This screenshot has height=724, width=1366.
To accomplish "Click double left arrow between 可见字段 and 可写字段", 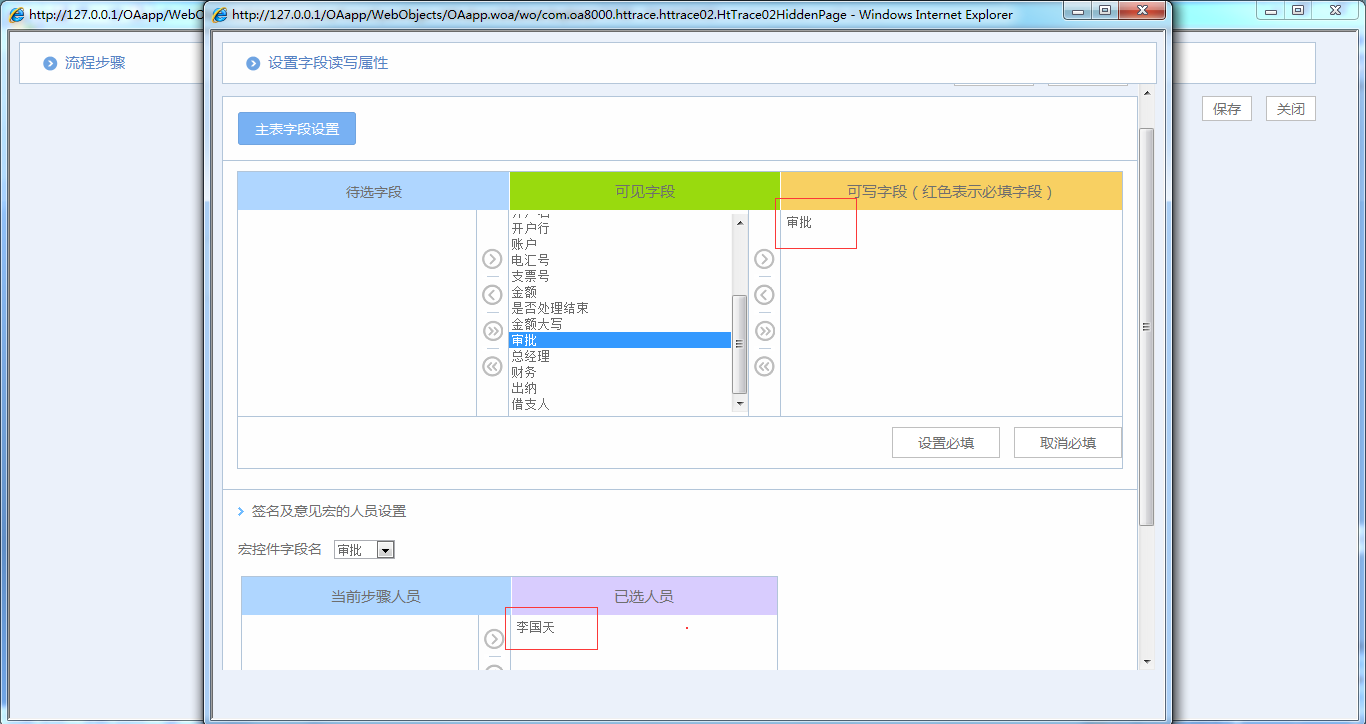I will pyautogui.click(x=764, y=367).
